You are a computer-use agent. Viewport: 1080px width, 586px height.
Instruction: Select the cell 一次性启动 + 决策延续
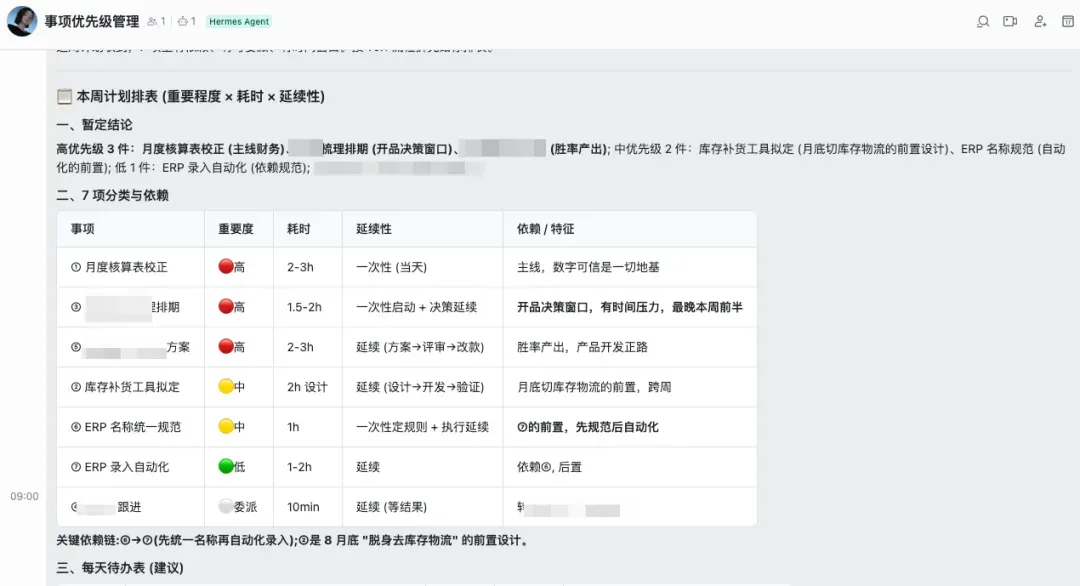(416, 307)
